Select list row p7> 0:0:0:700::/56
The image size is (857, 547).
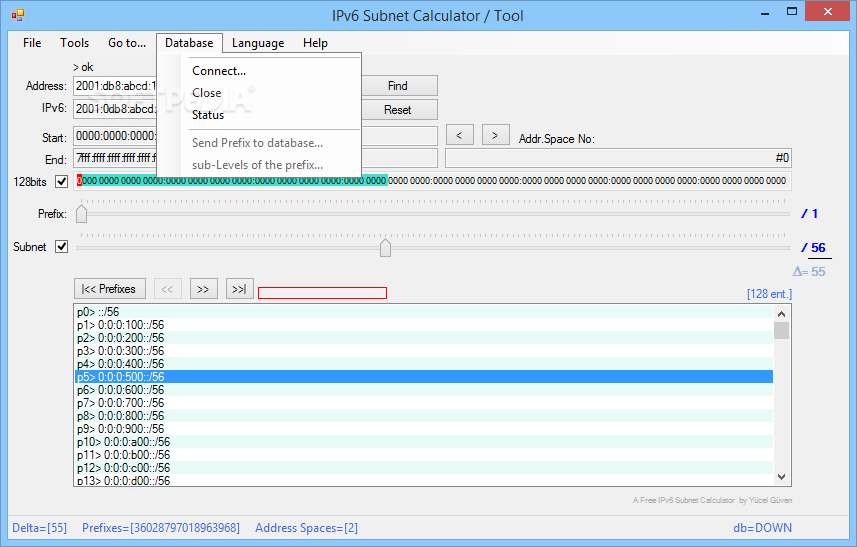(x=424, y=403)
